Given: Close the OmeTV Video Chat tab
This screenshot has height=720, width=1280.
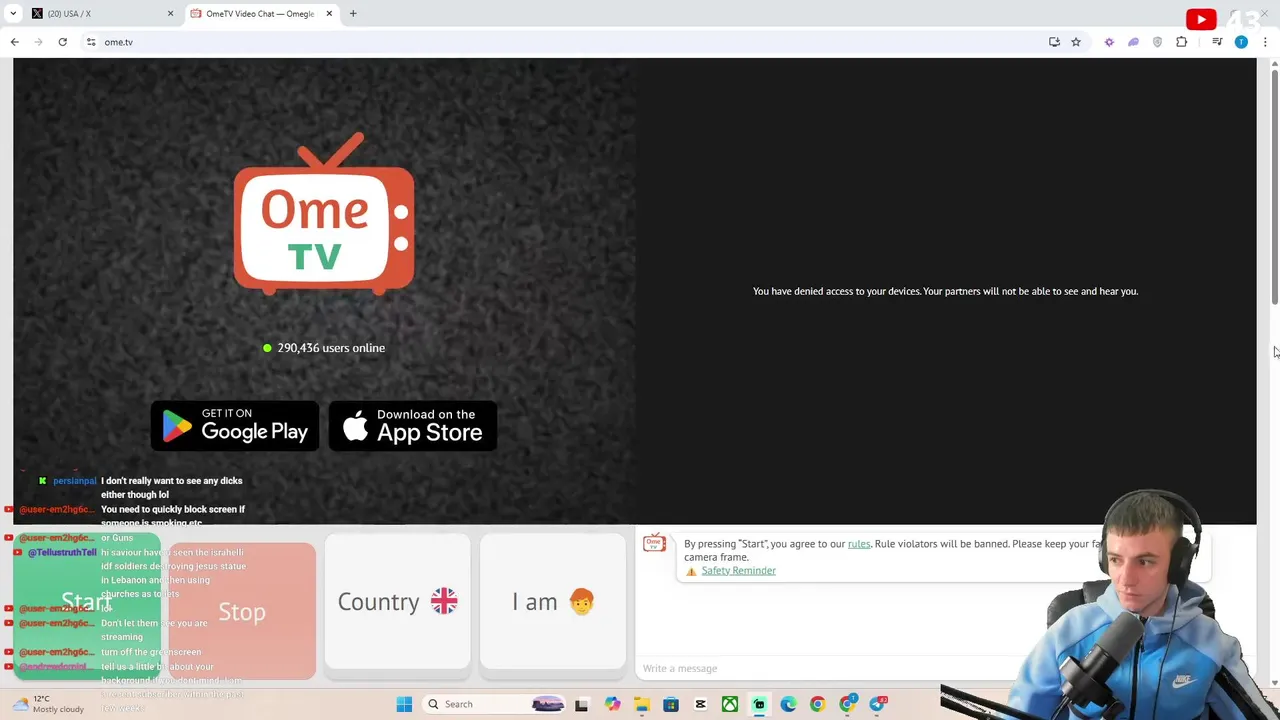Looking at the screenshot, I should (329, 14).
